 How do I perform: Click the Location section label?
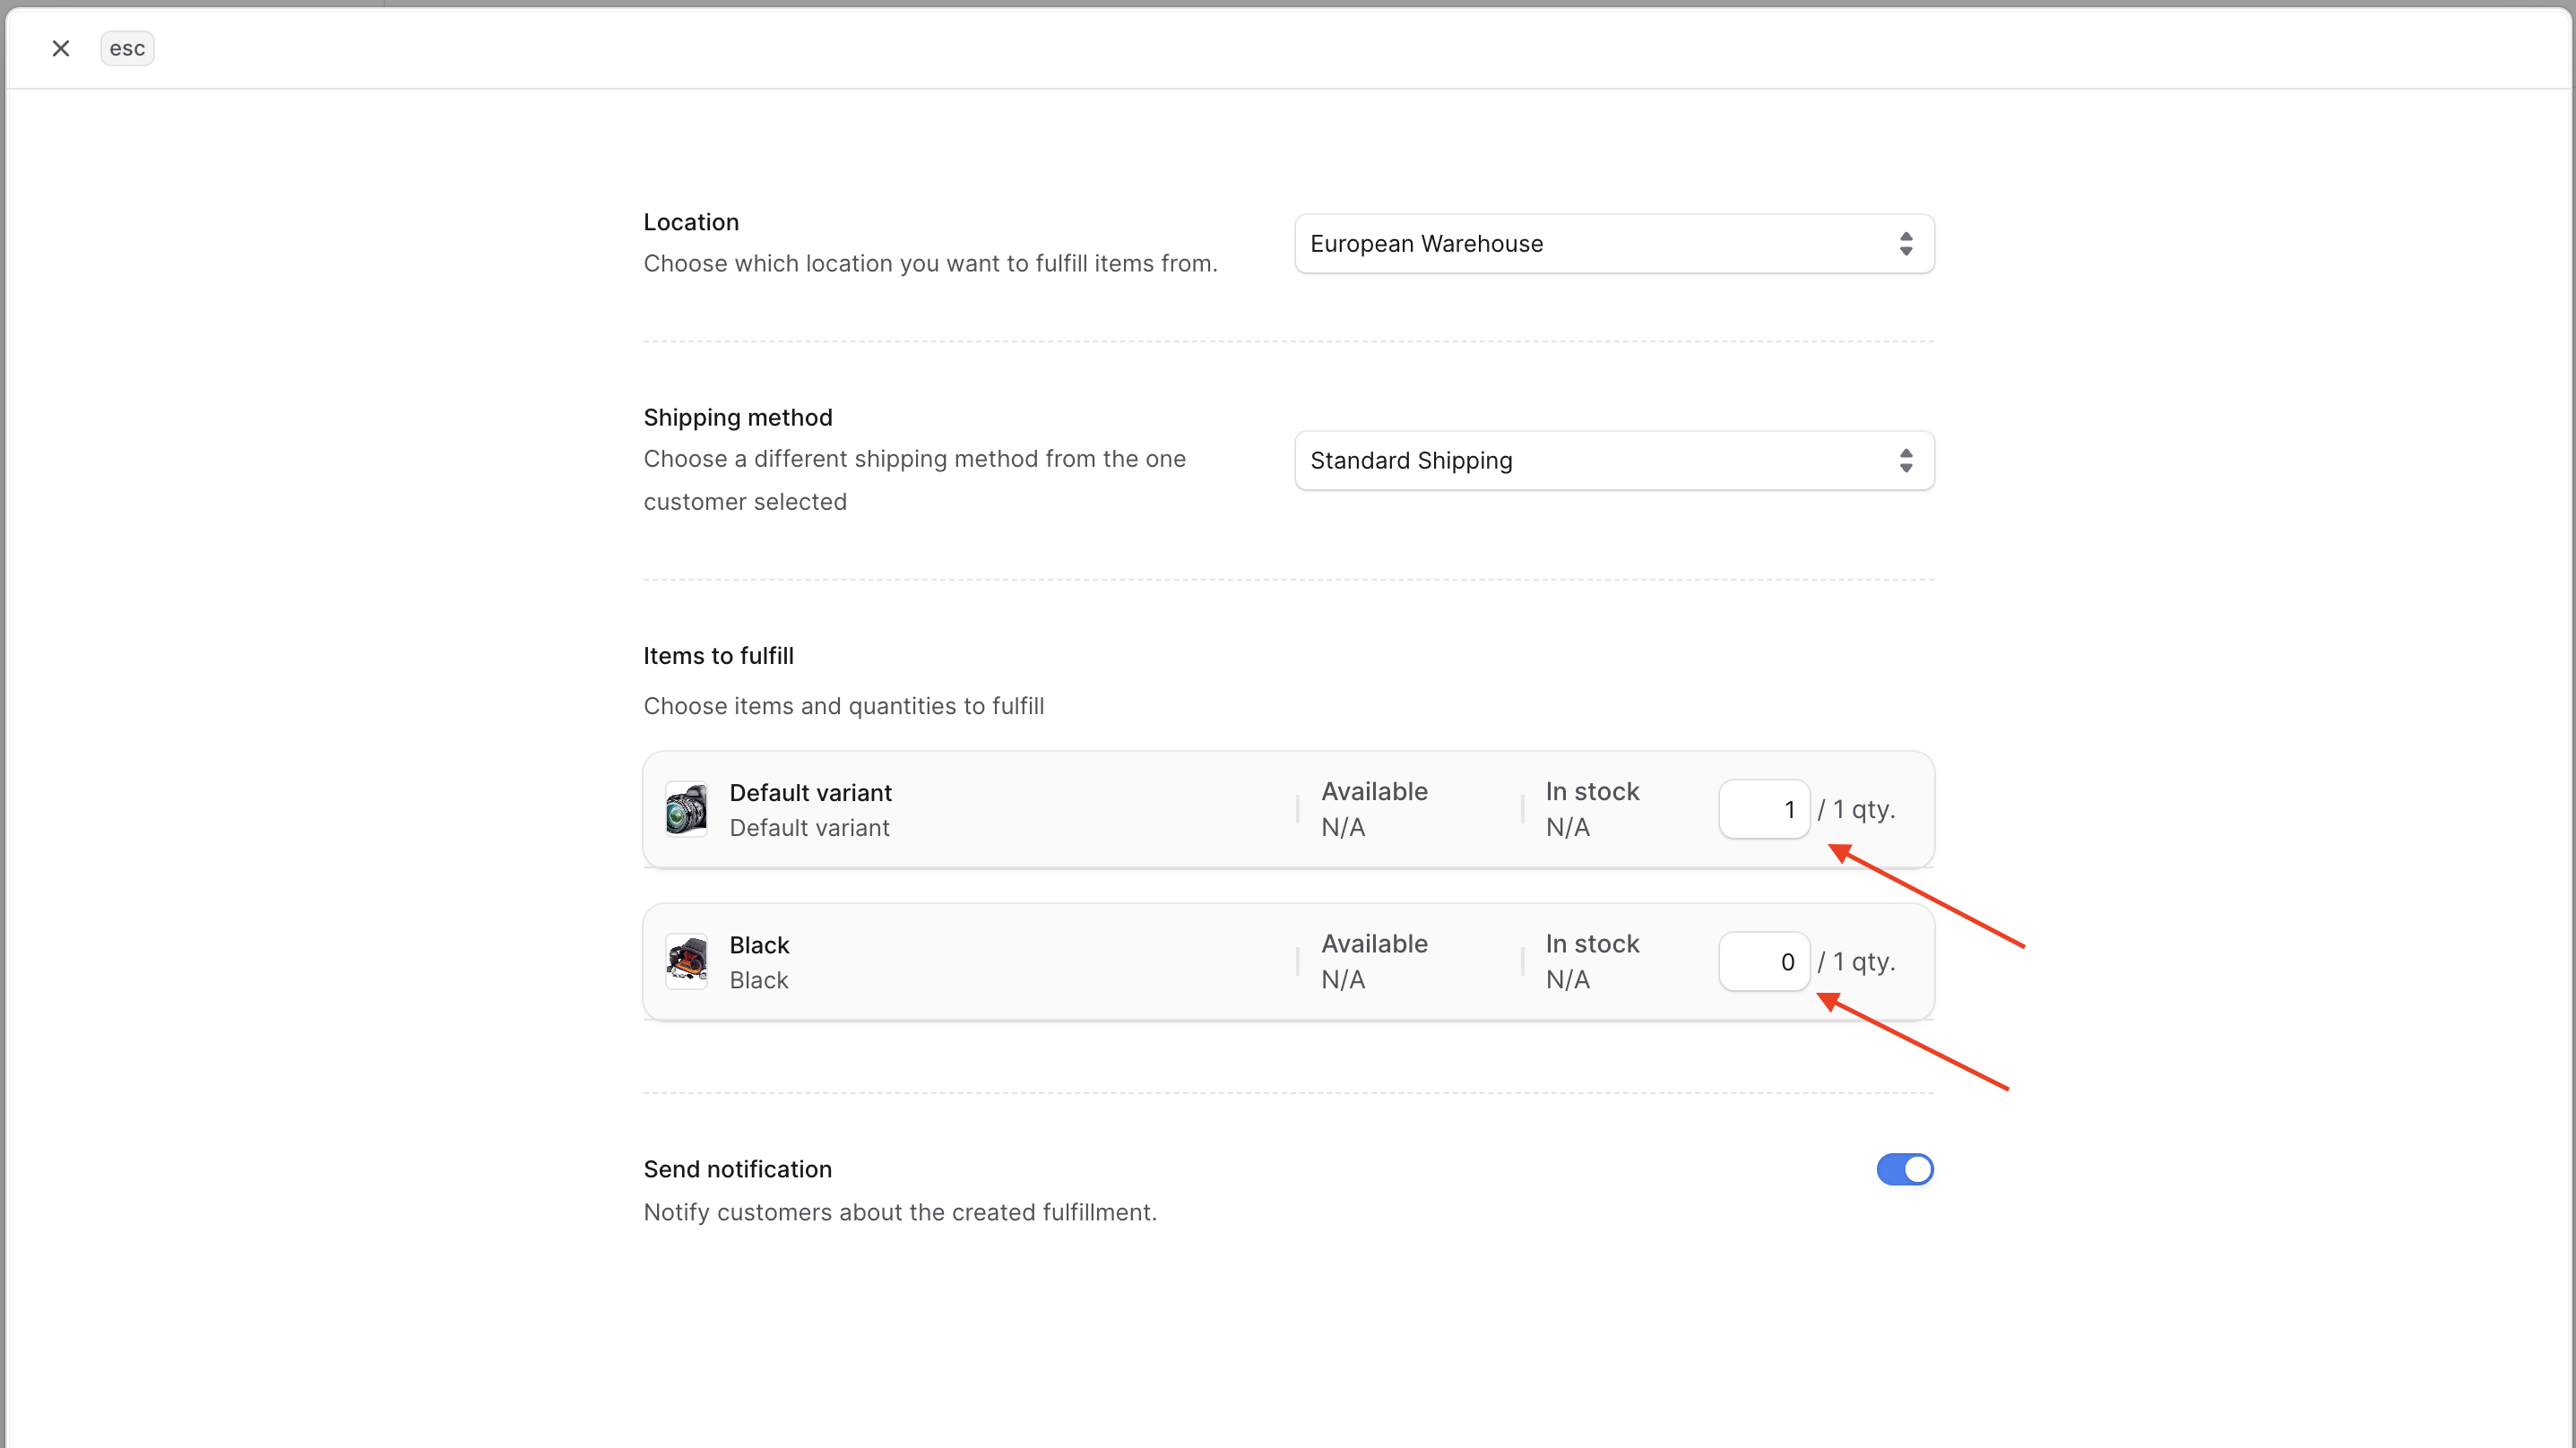tap(691, 222)
